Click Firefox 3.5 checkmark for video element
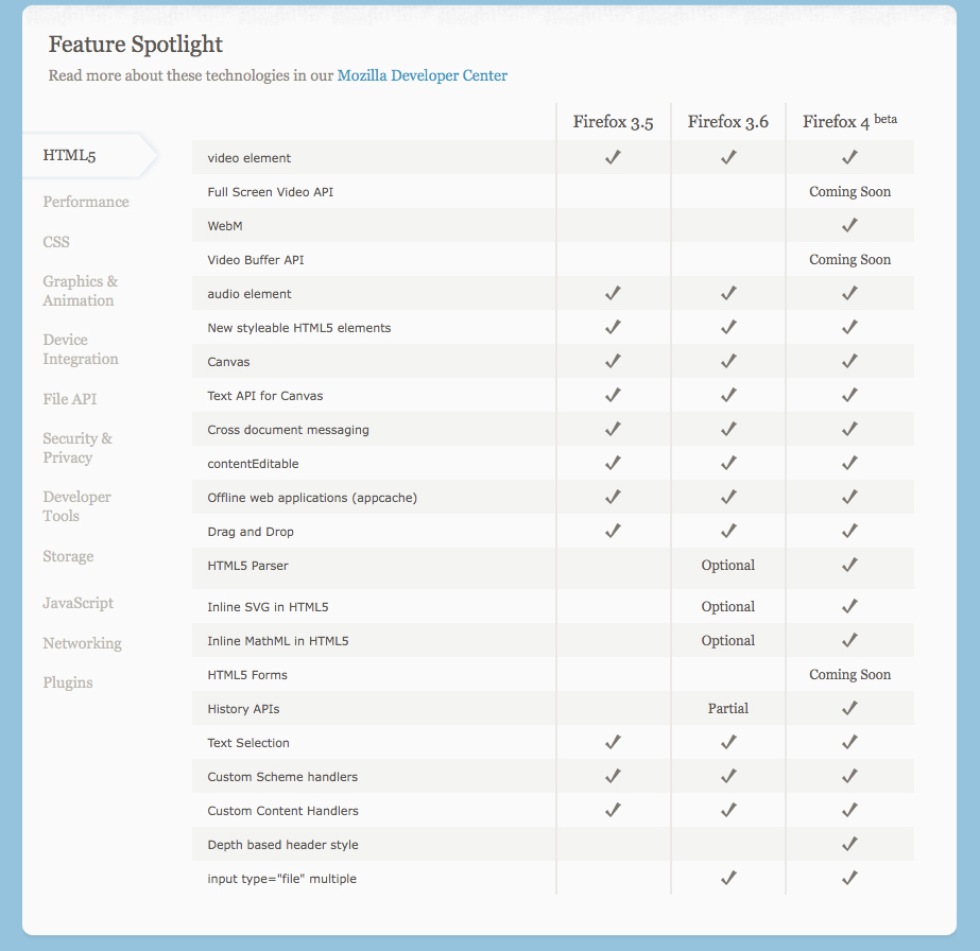 click(x=613, y=157)
